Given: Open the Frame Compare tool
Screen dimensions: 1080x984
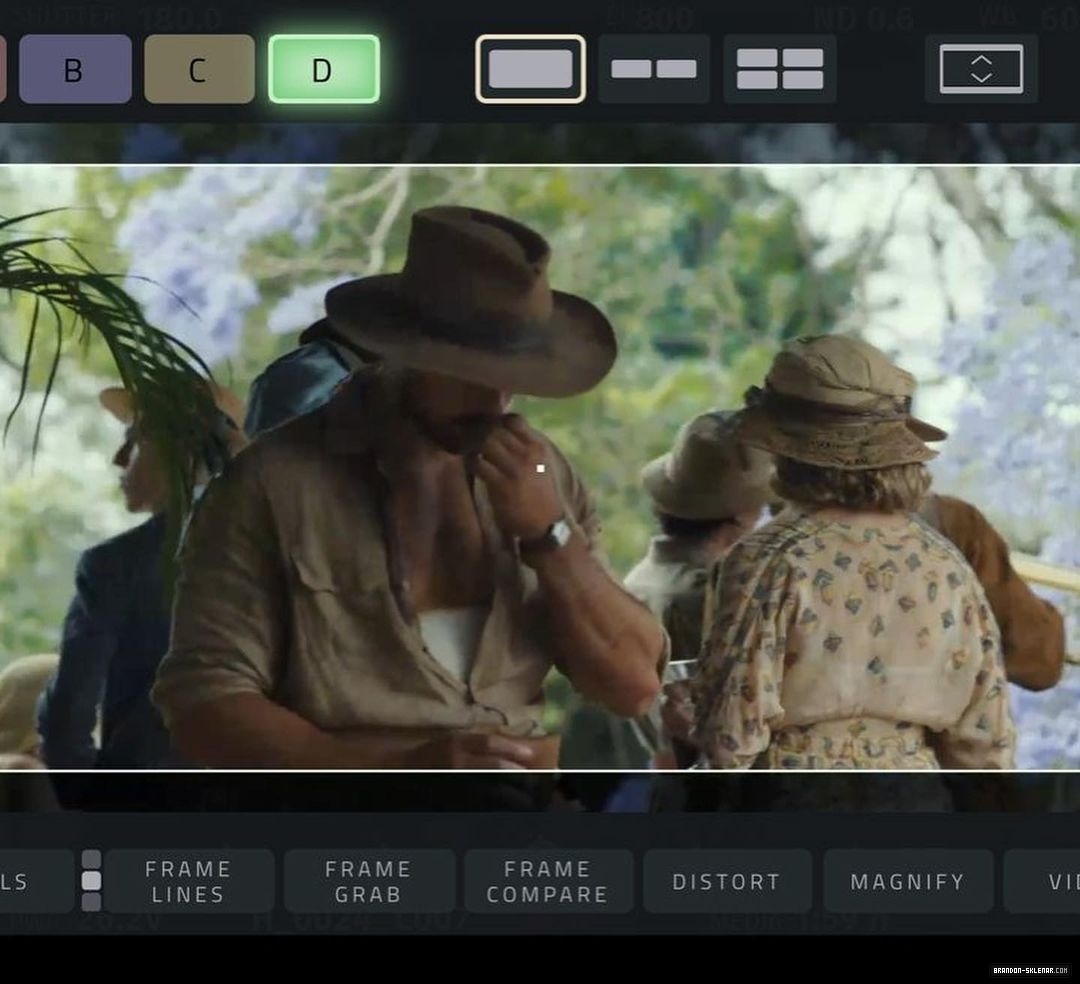Looking at the screenshot, I should tap(548, 881).
